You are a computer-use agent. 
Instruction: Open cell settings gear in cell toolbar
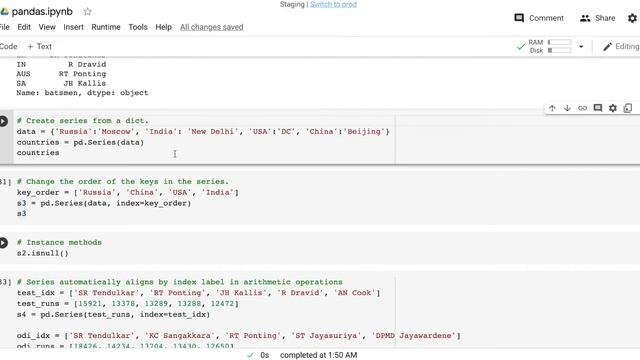coord(613,108)
